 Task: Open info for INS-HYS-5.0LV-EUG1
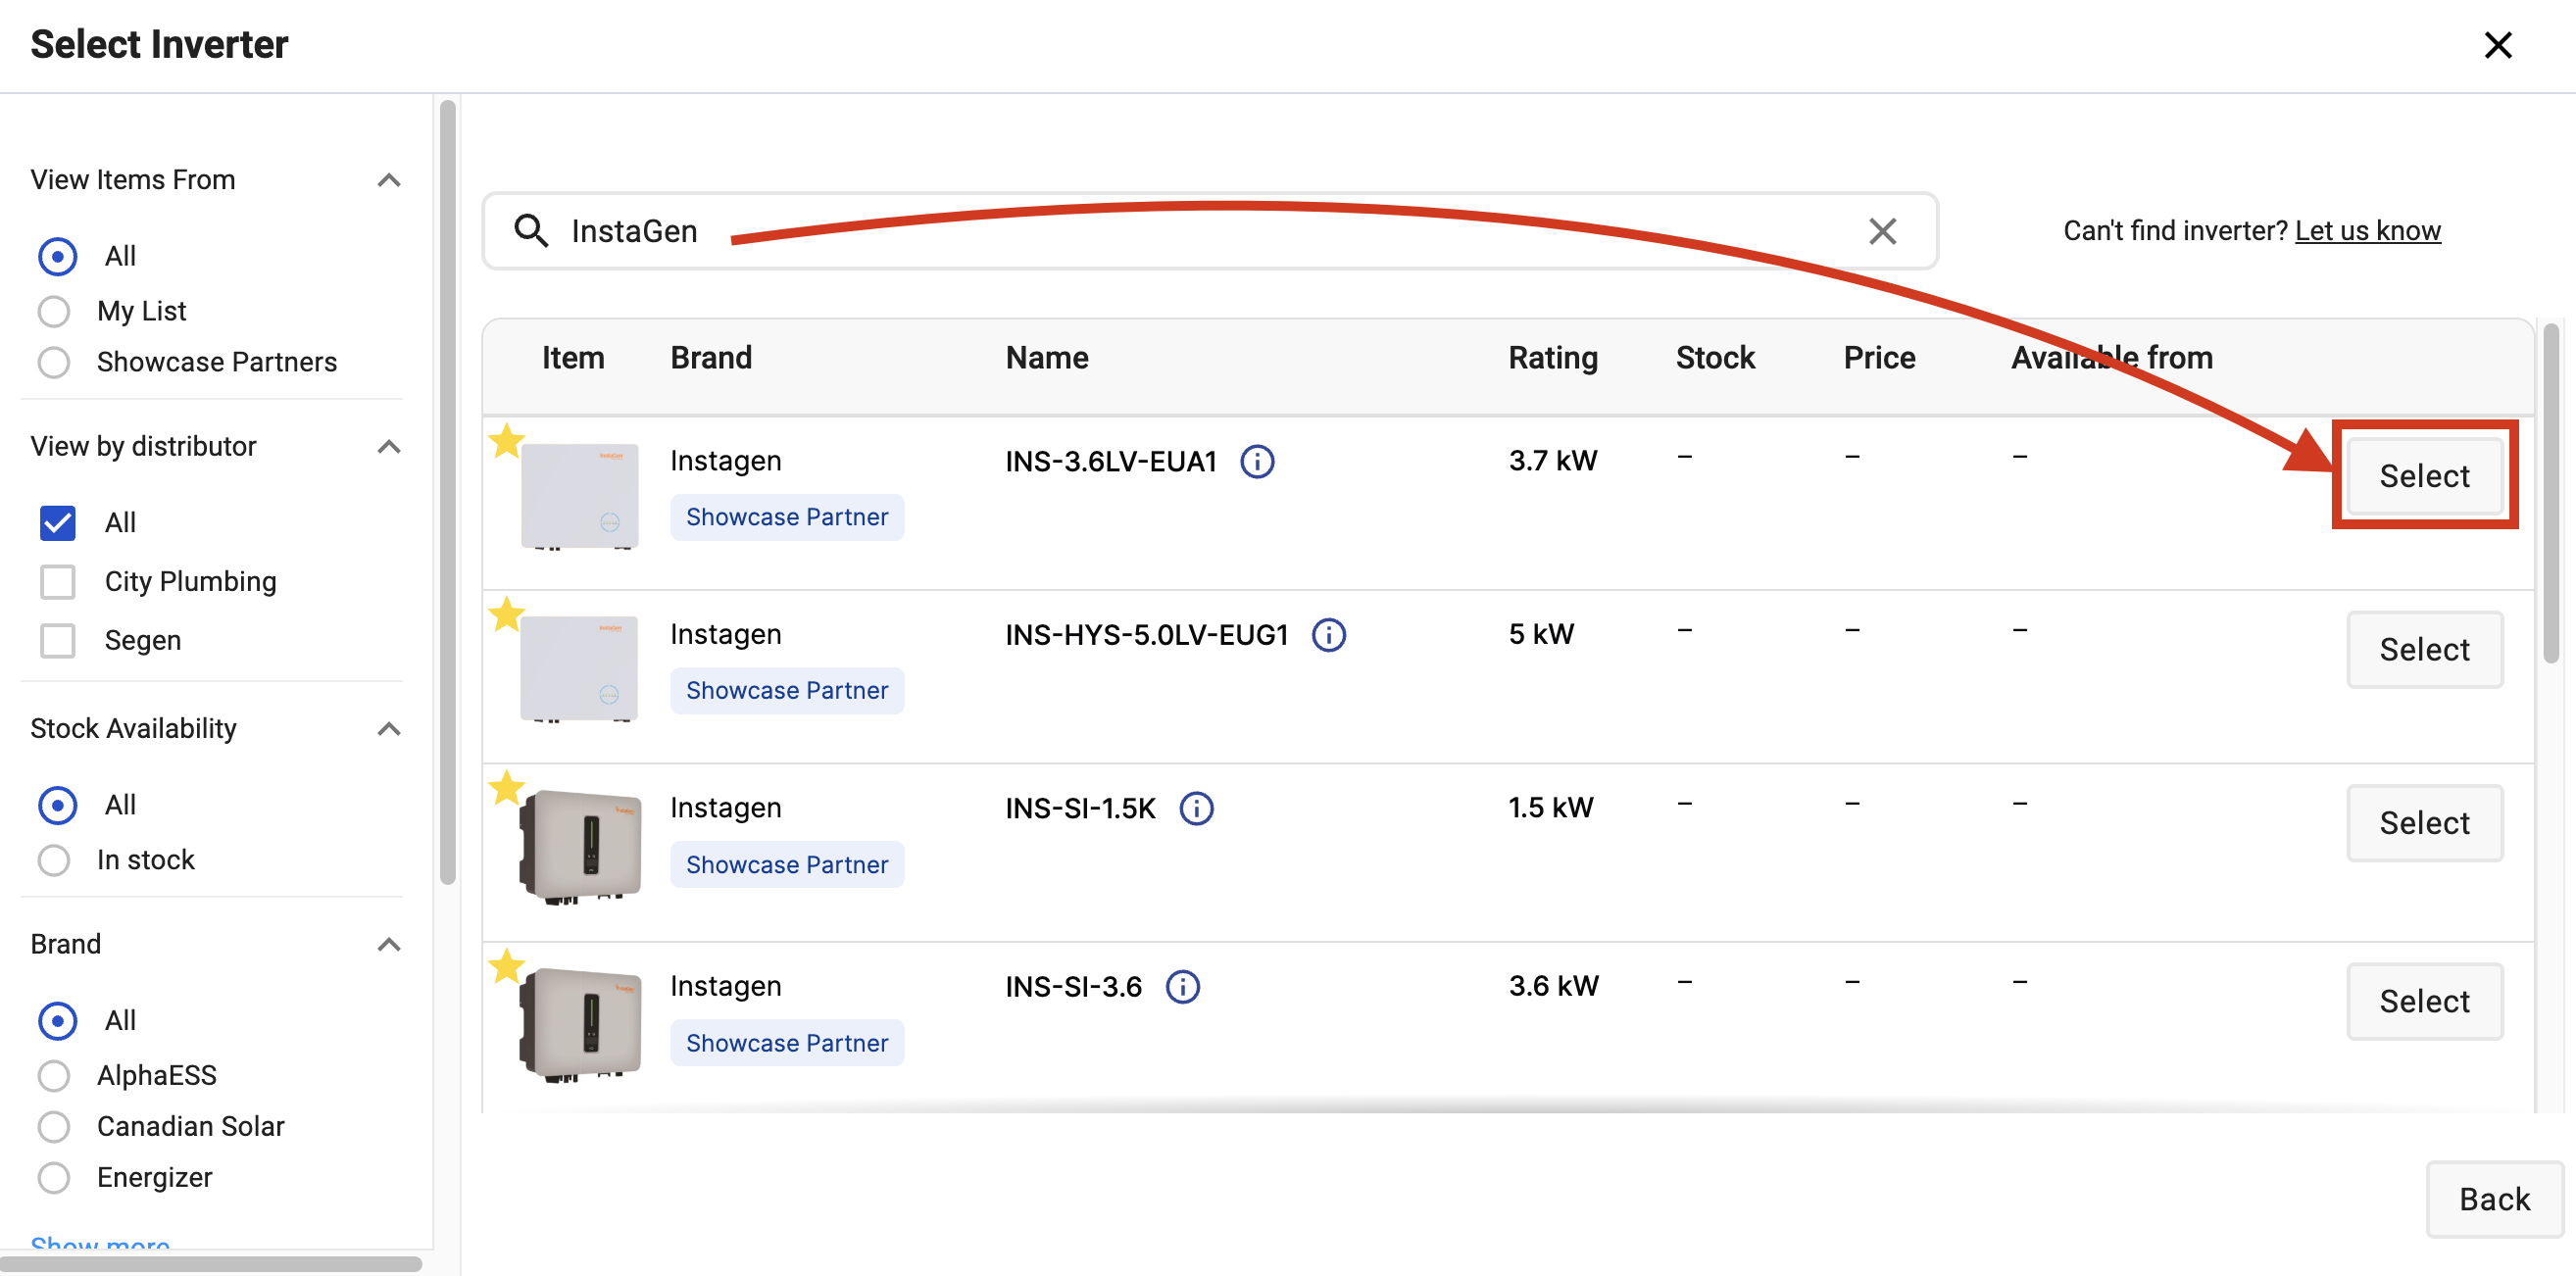click(x=1328, y=635)
